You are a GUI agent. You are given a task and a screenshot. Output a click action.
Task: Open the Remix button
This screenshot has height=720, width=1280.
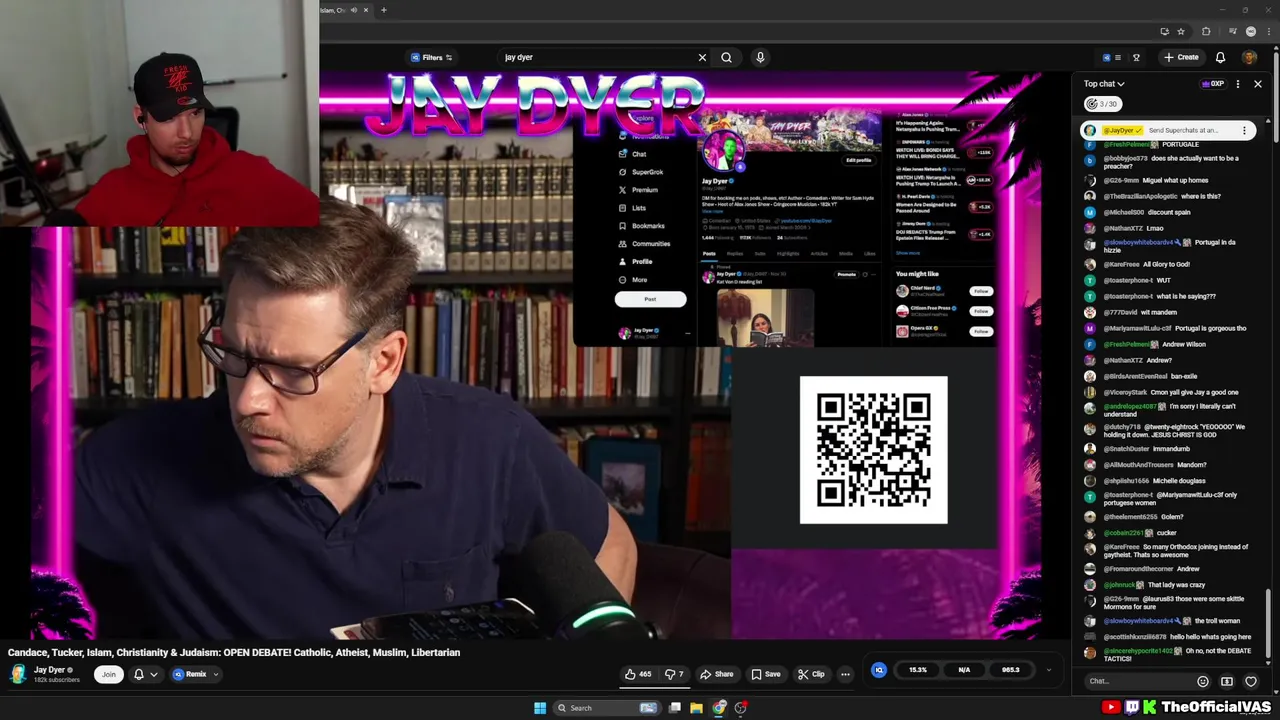(190, 674)
